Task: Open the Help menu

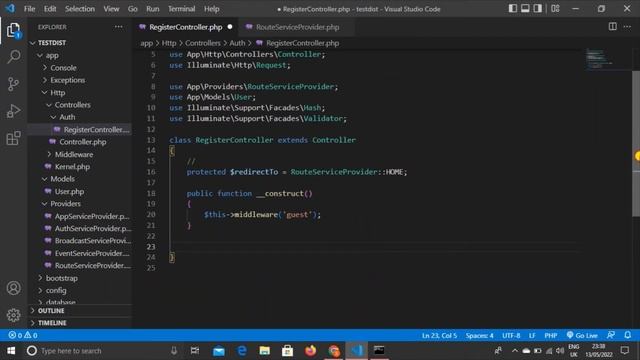Action: 211,9
